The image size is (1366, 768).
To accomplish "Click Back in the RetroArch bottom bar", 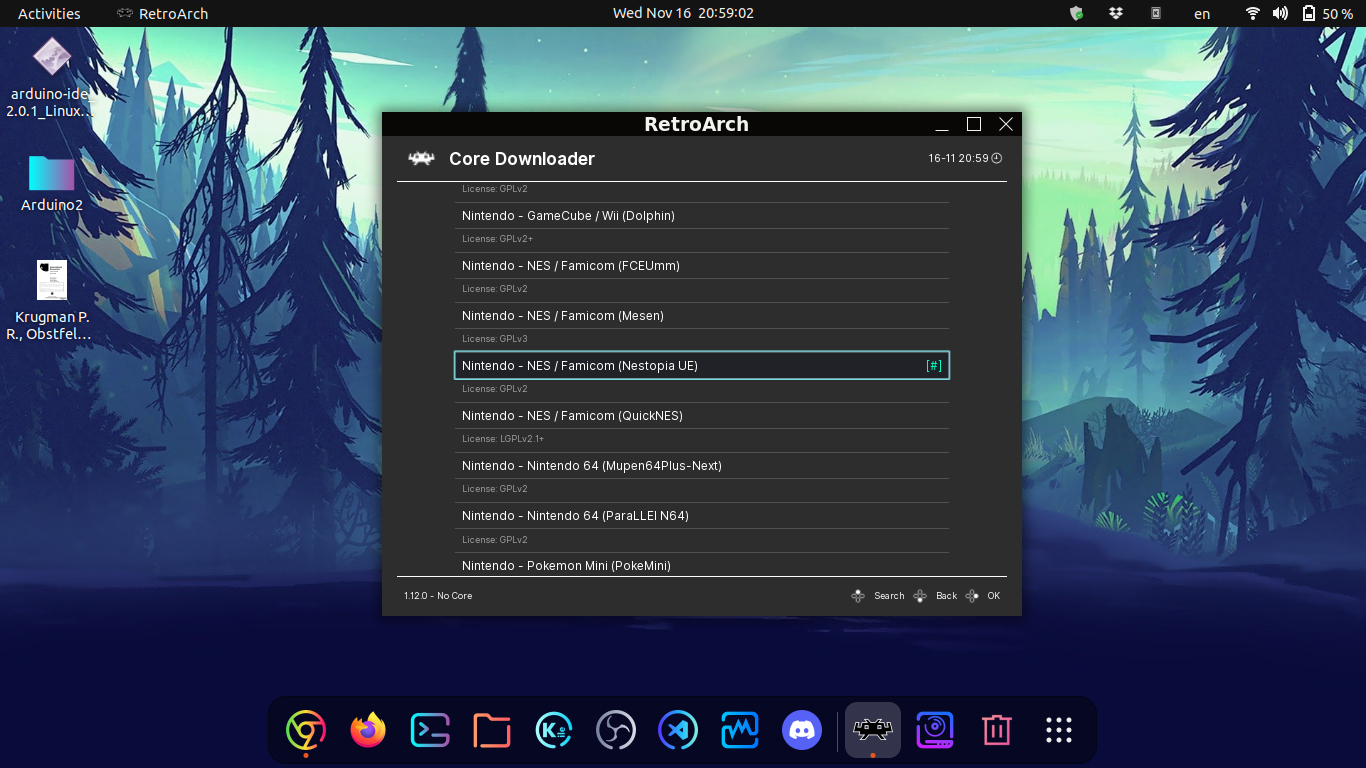I will tap(938, 595).
